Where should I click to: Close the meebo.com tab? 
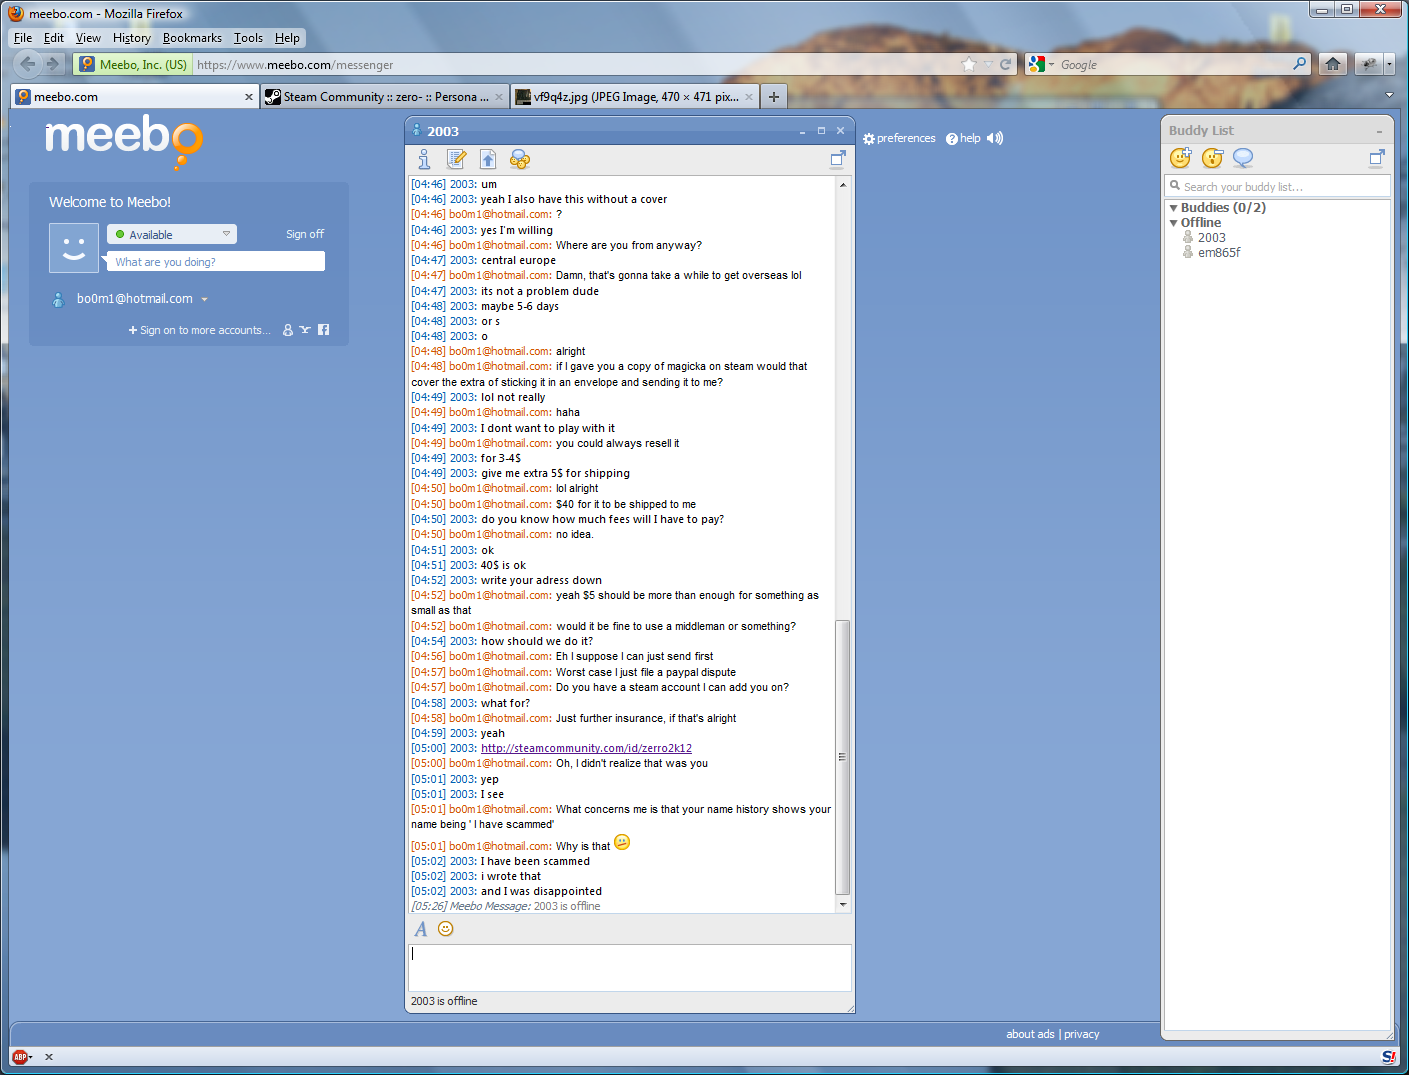pos(249,97)
